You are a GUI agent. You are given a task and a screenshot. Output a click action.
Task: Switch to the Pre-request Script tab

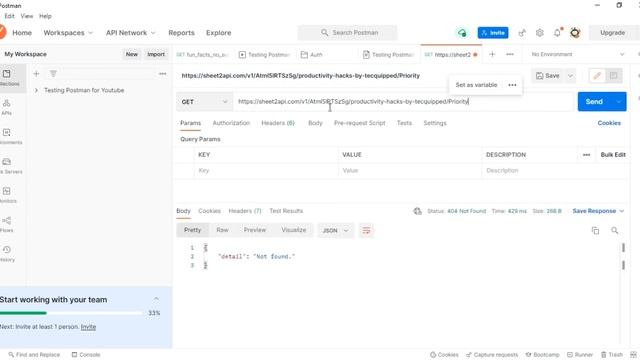coord(360,123)
